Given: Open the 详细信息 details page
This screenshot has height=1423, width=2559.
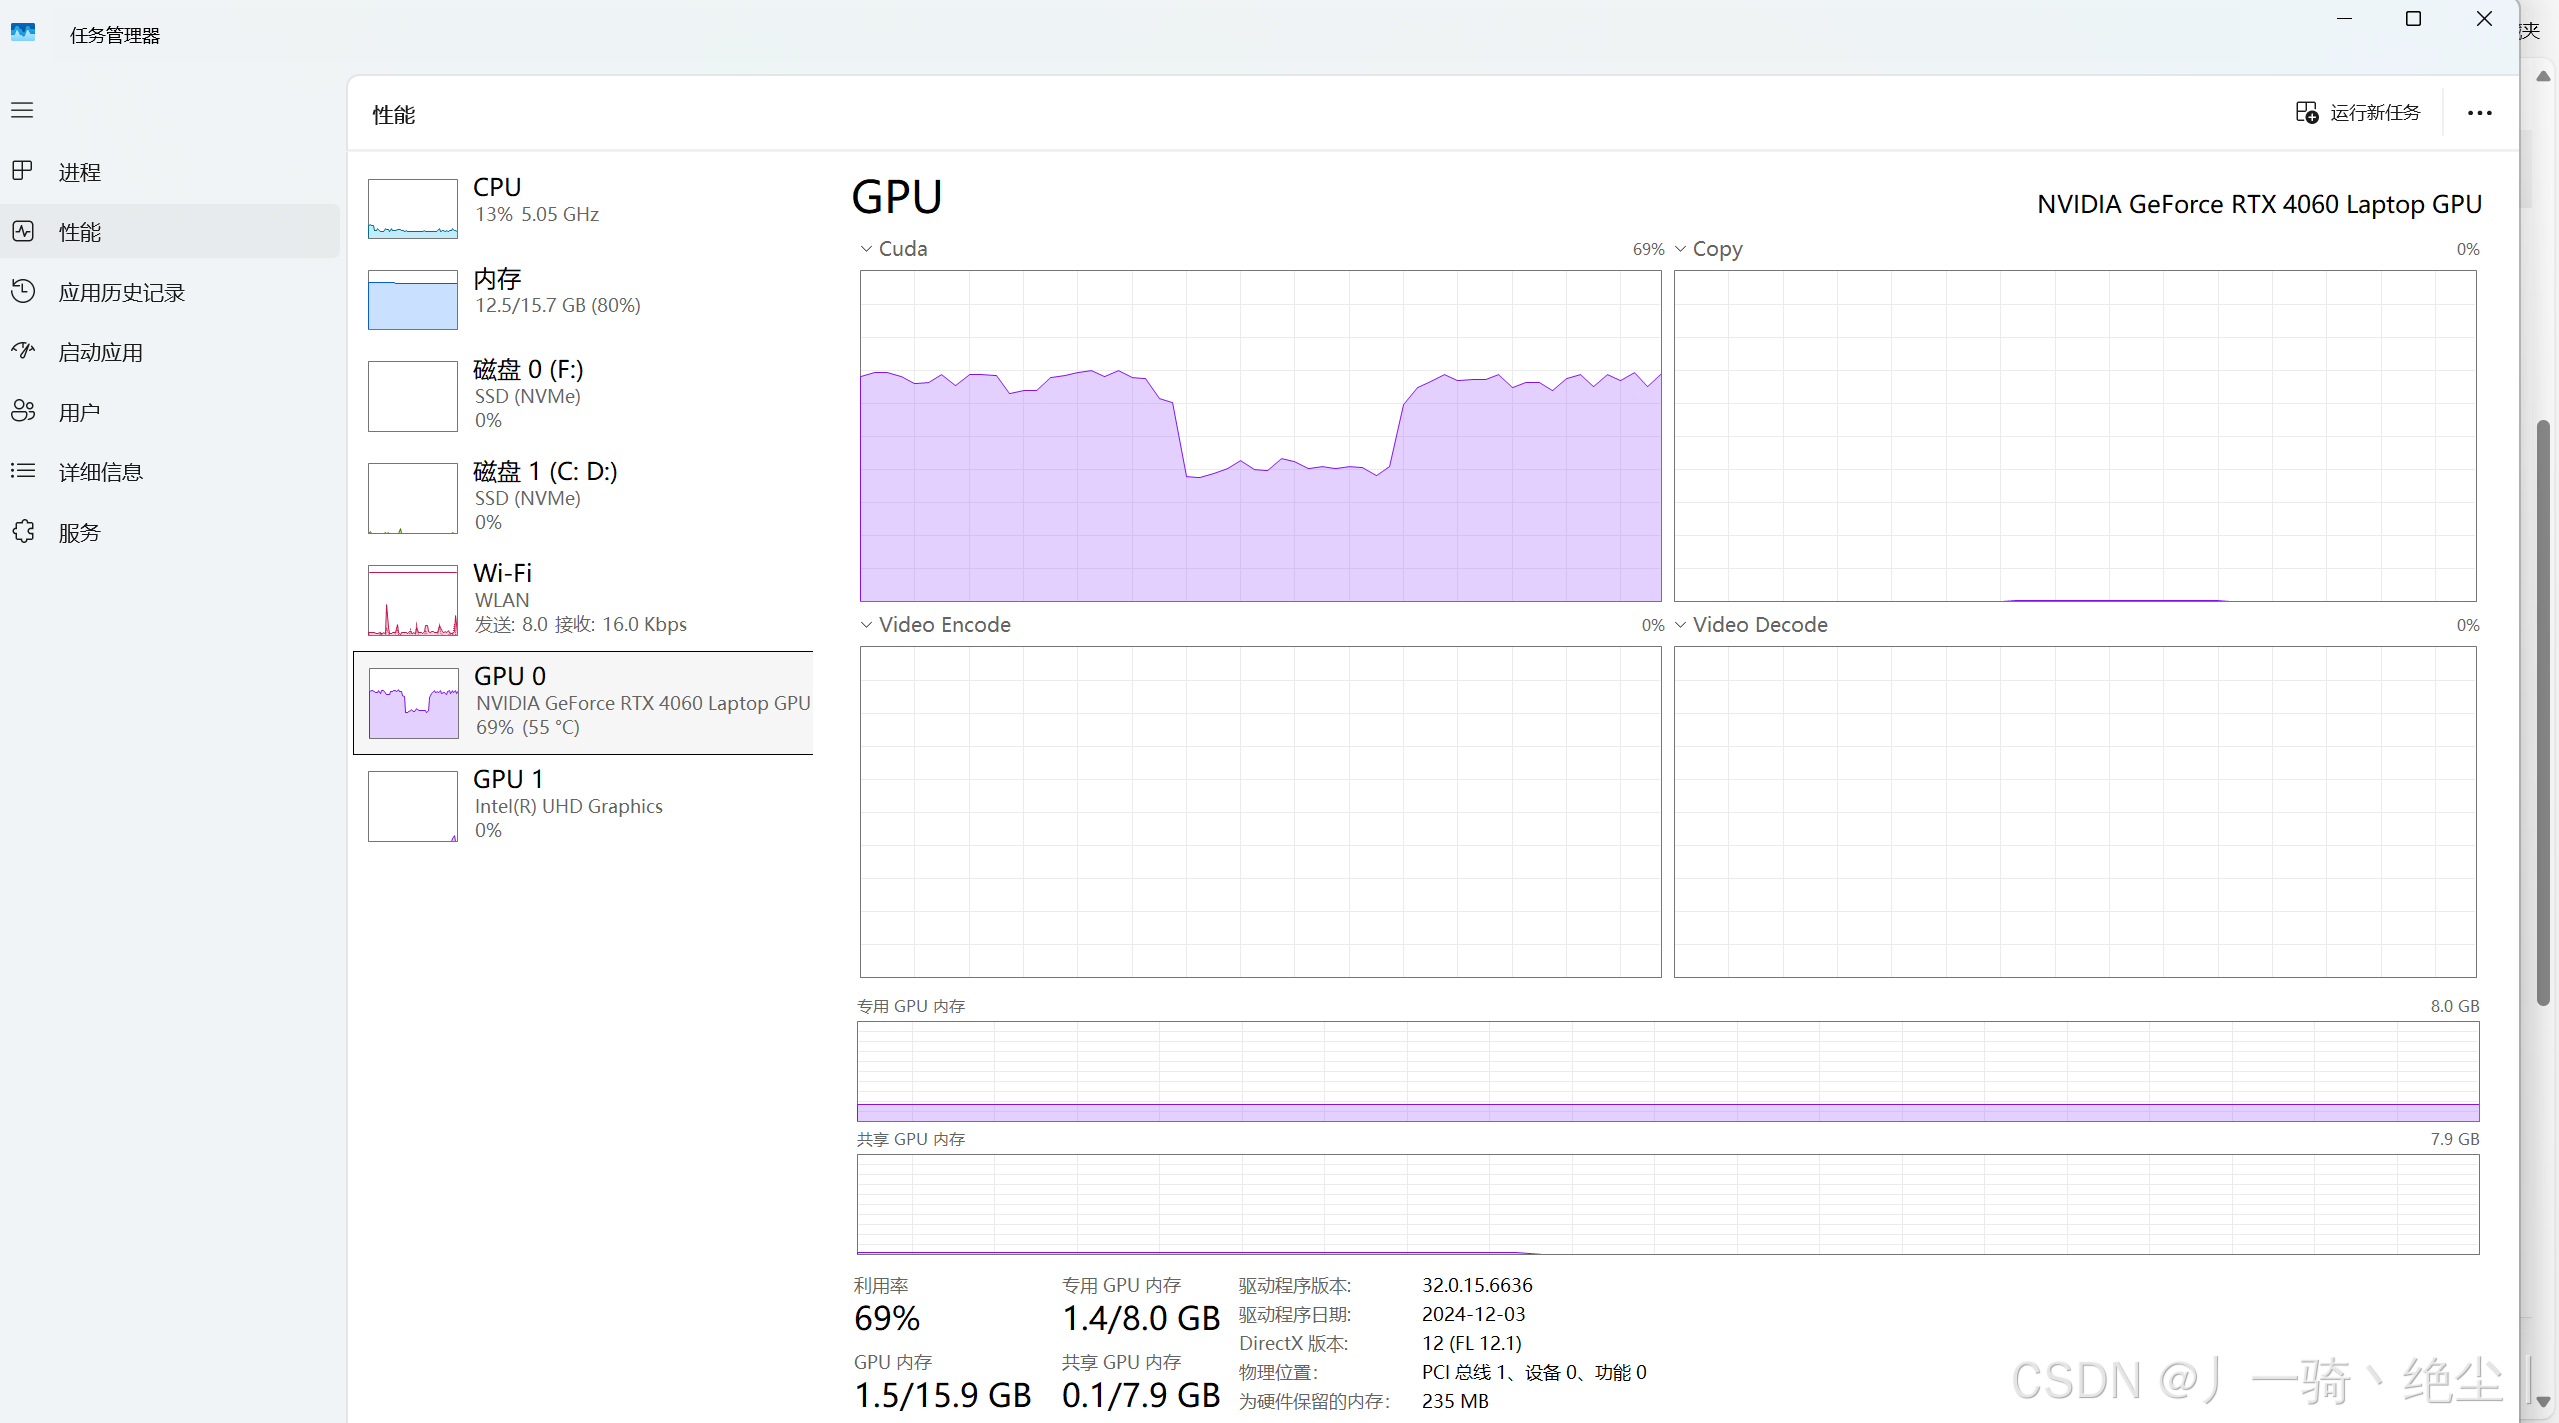Looking at the screenshot, I should (100, 471).
